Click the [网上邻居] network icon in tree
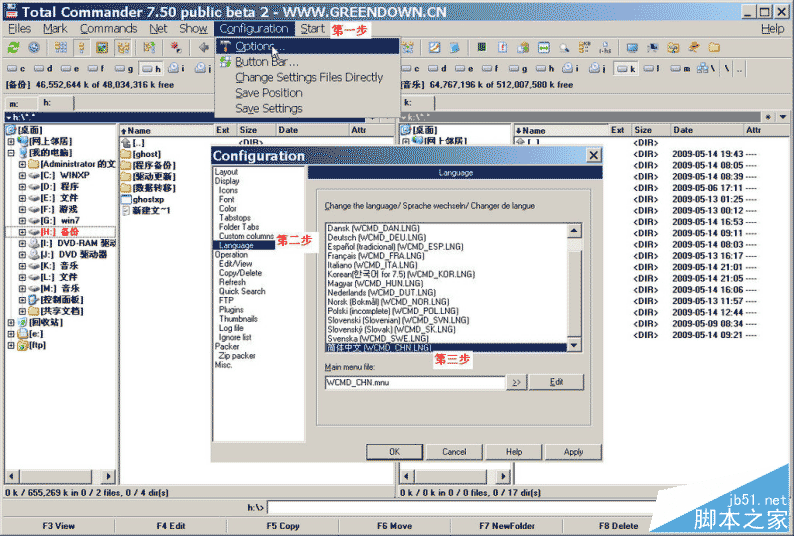The image size is (794, 537). pos(23,141)
